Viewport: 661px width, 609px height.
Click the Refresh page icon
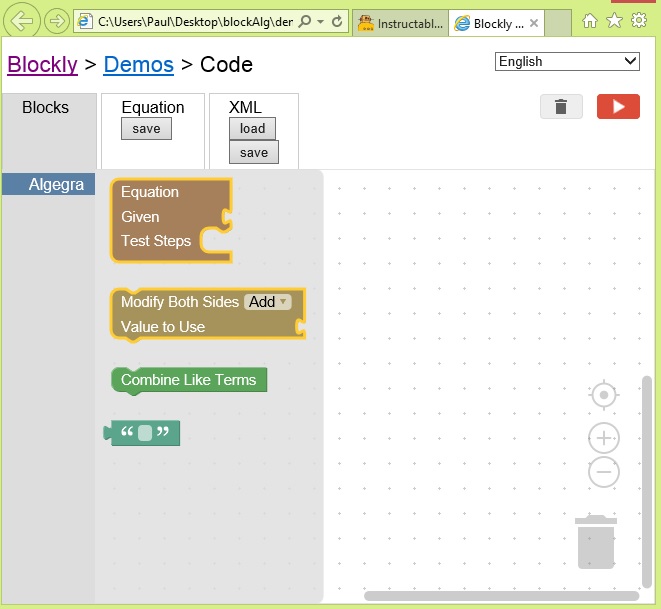click(337, 21)
